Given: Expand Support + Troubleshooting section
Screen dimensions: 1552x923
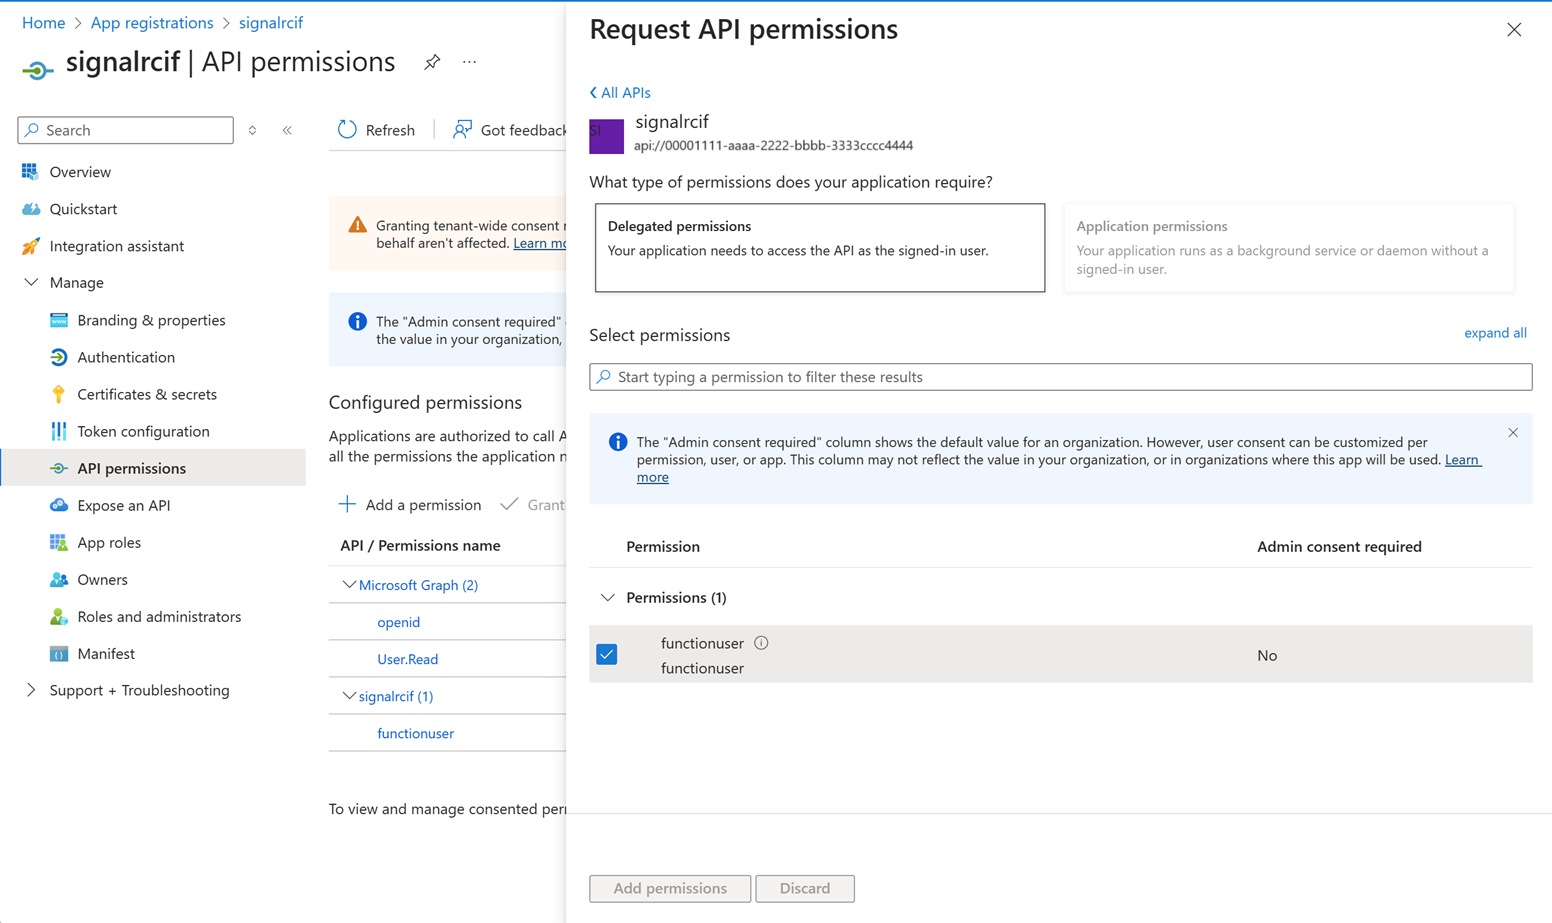Looking at the screenshot, I should 31,690.
